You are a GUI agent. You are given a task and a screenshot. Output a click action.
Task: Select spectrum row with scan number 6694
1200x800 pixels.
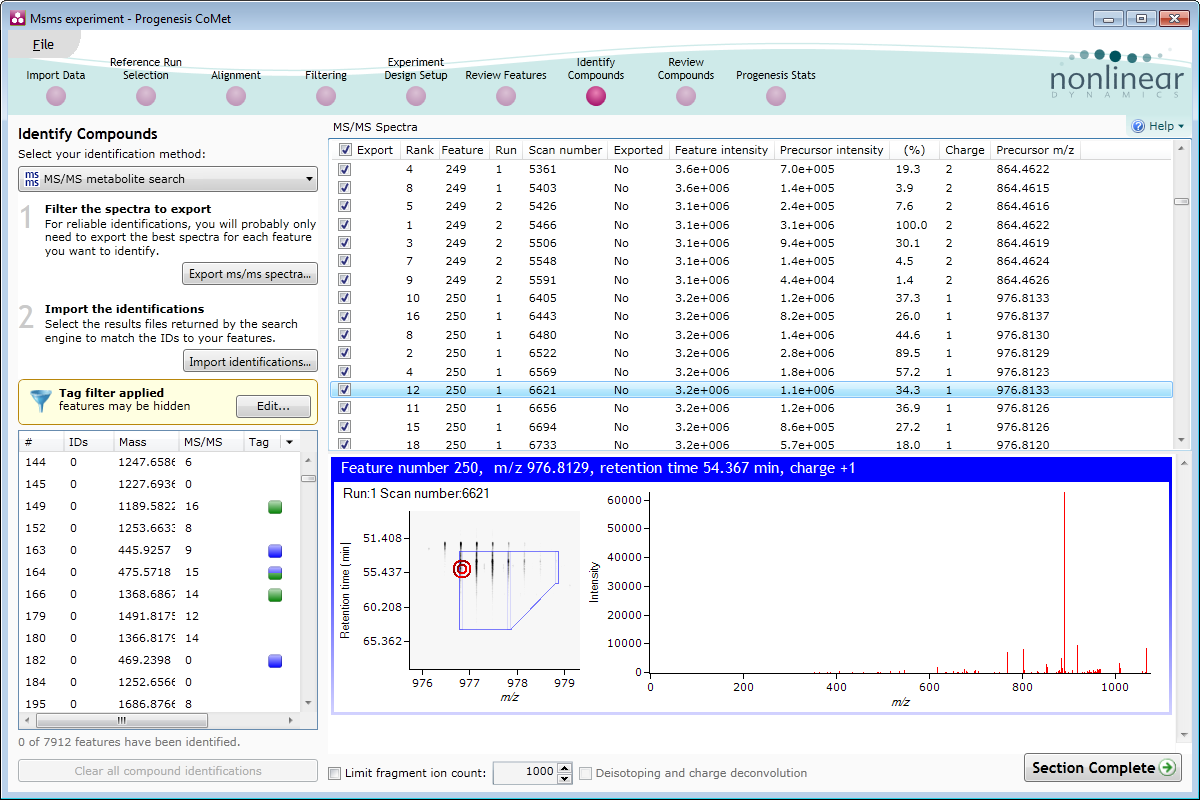tap(751, 427)
